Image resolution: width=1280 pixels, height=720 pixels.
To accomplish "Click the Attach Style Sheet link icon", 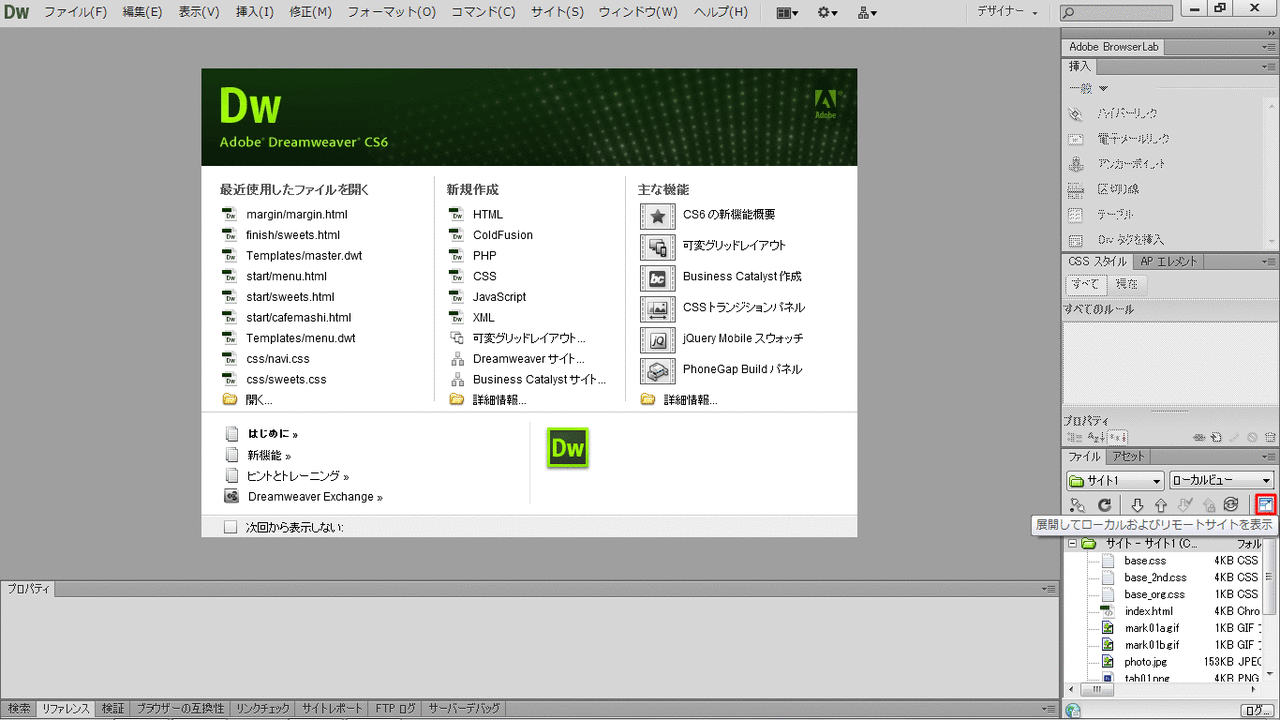I will pos(1199,437).
